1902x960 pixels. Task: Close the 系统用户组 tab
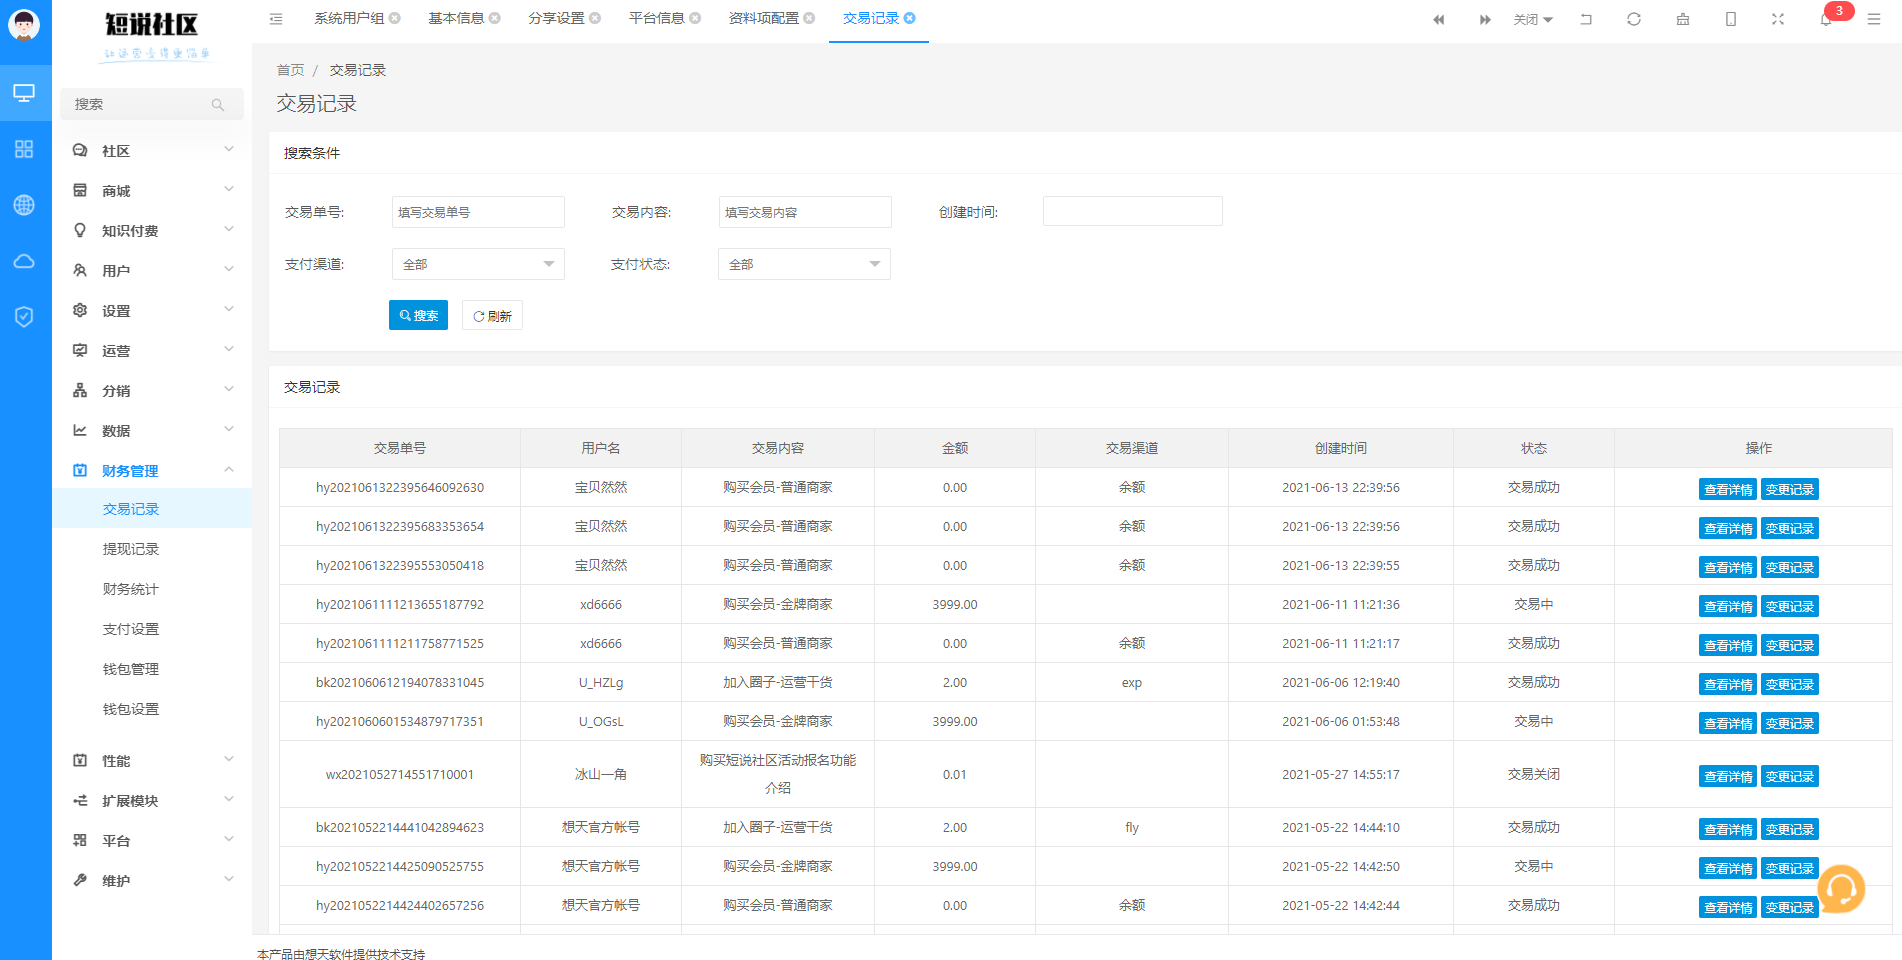click(x=395, y=18)
